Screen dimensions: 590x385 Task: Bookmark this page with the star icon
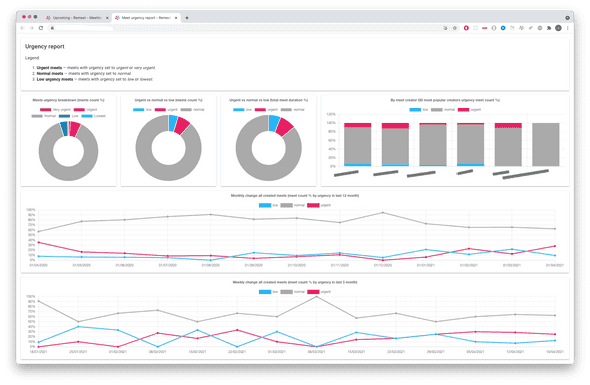click(455, 28)
